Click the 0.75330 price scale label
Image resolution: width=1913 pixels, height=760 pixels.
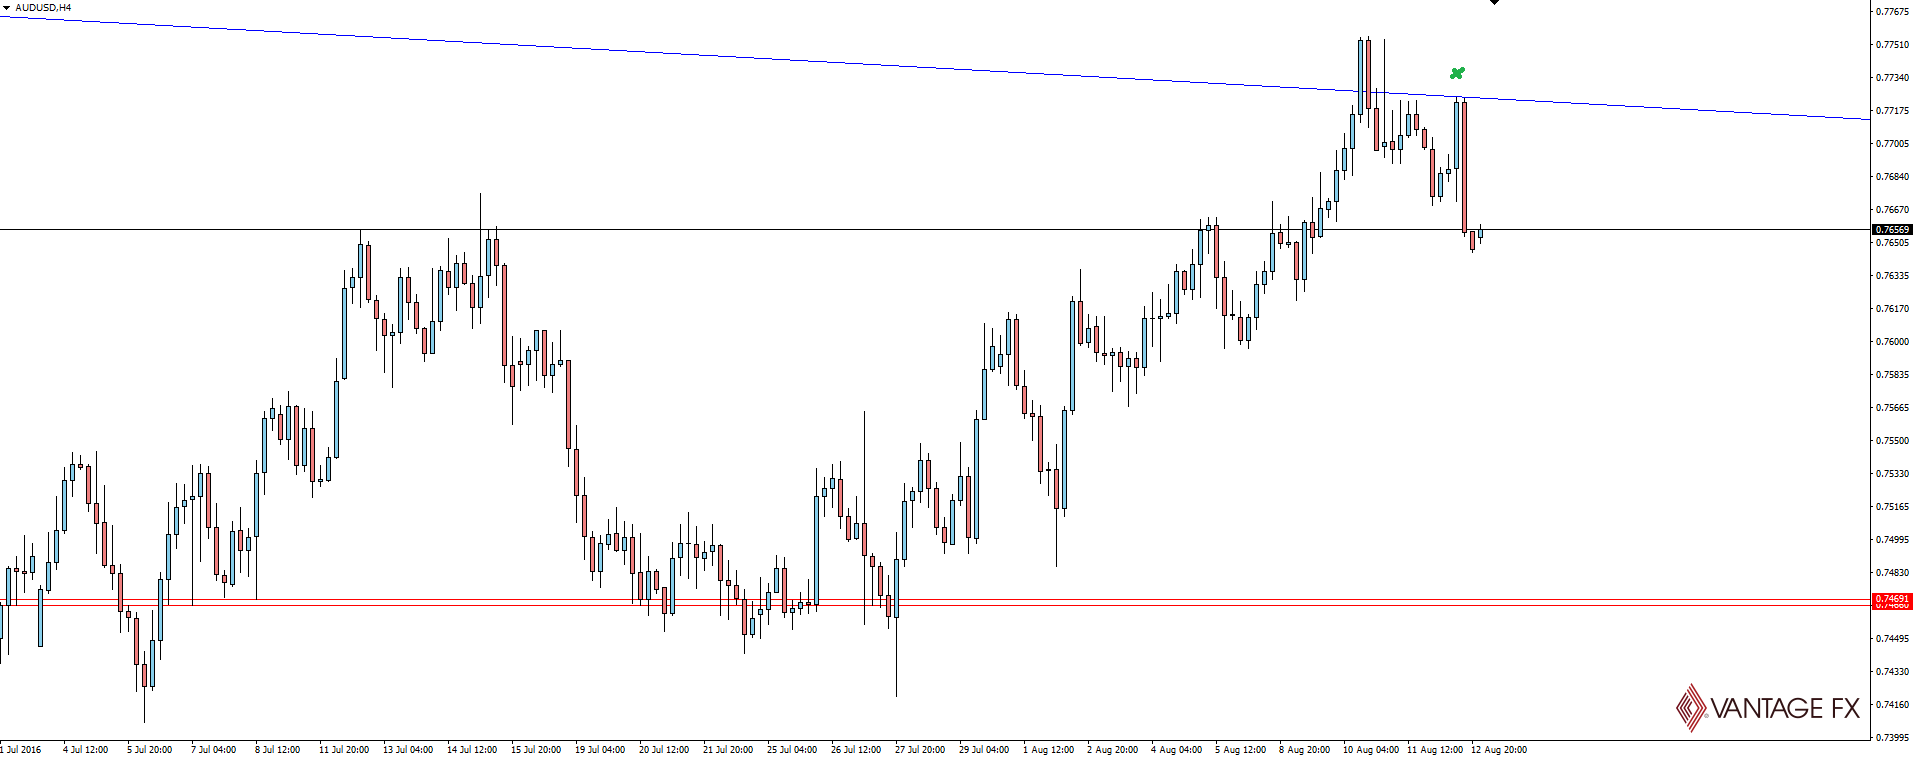point(1892,474)
